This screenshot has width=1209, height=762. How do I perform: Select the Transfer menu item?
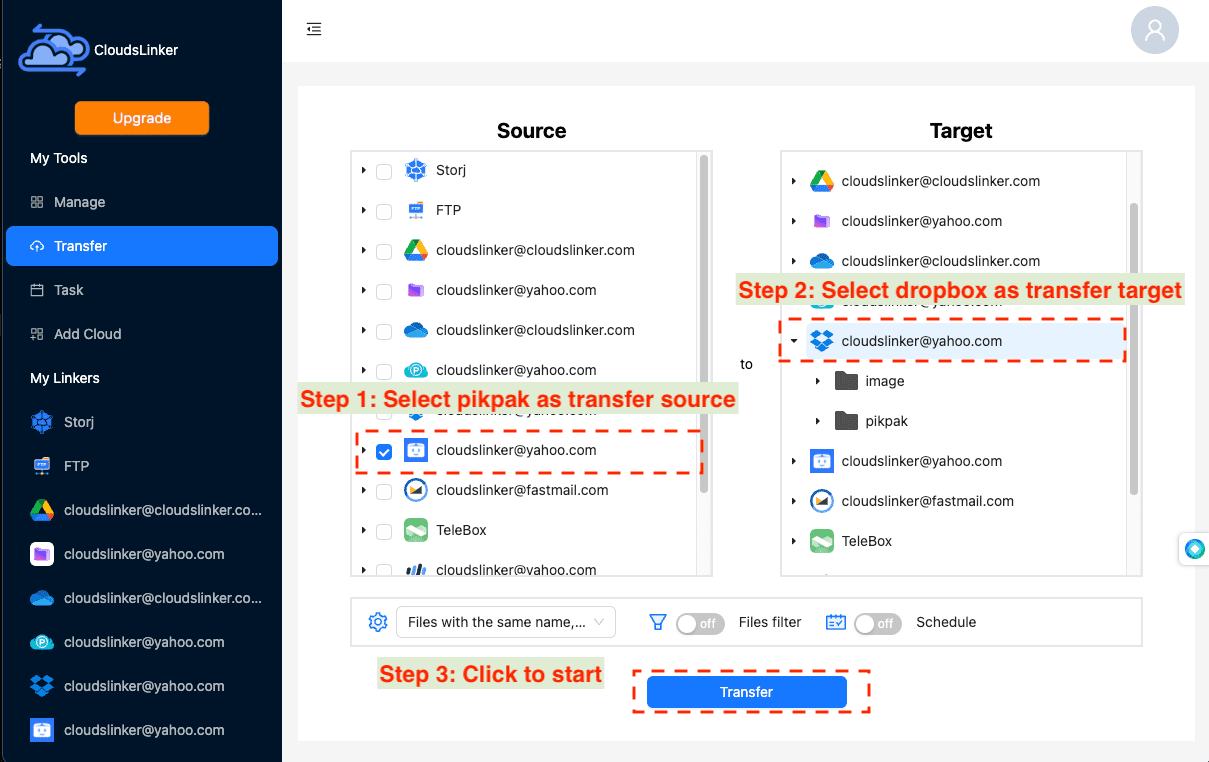[141, 246]
